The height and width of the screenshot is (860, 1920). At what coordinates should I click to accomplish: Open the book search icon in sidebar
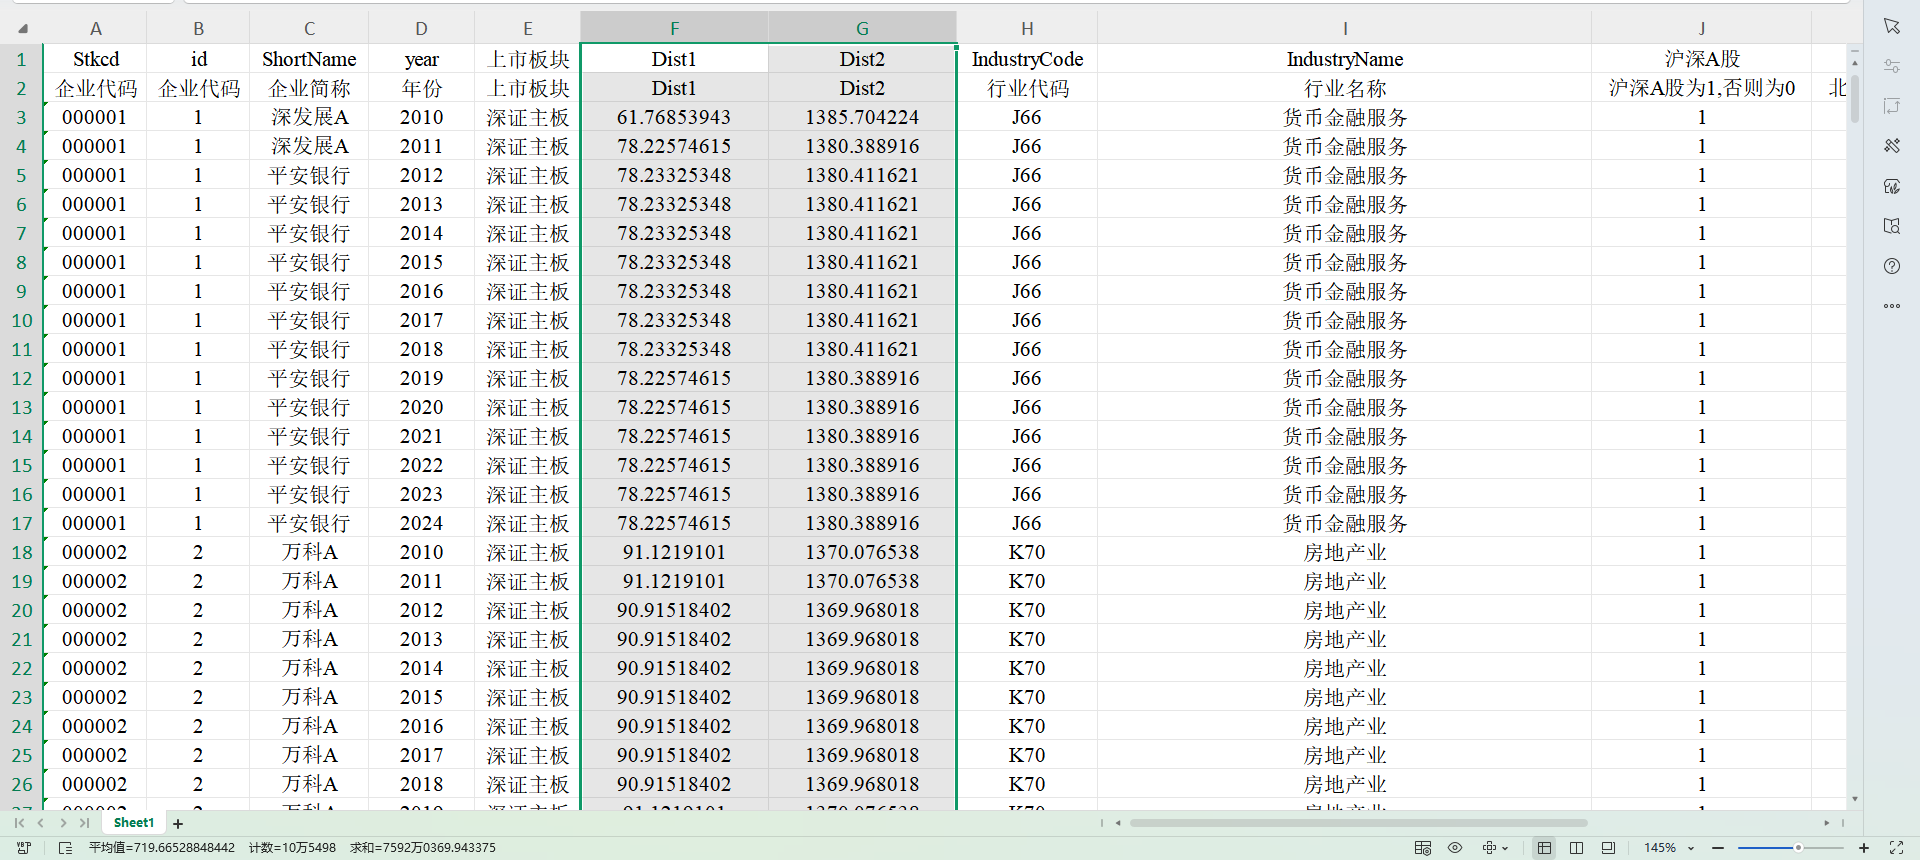pyautogui.click(x=1892, y=226)
